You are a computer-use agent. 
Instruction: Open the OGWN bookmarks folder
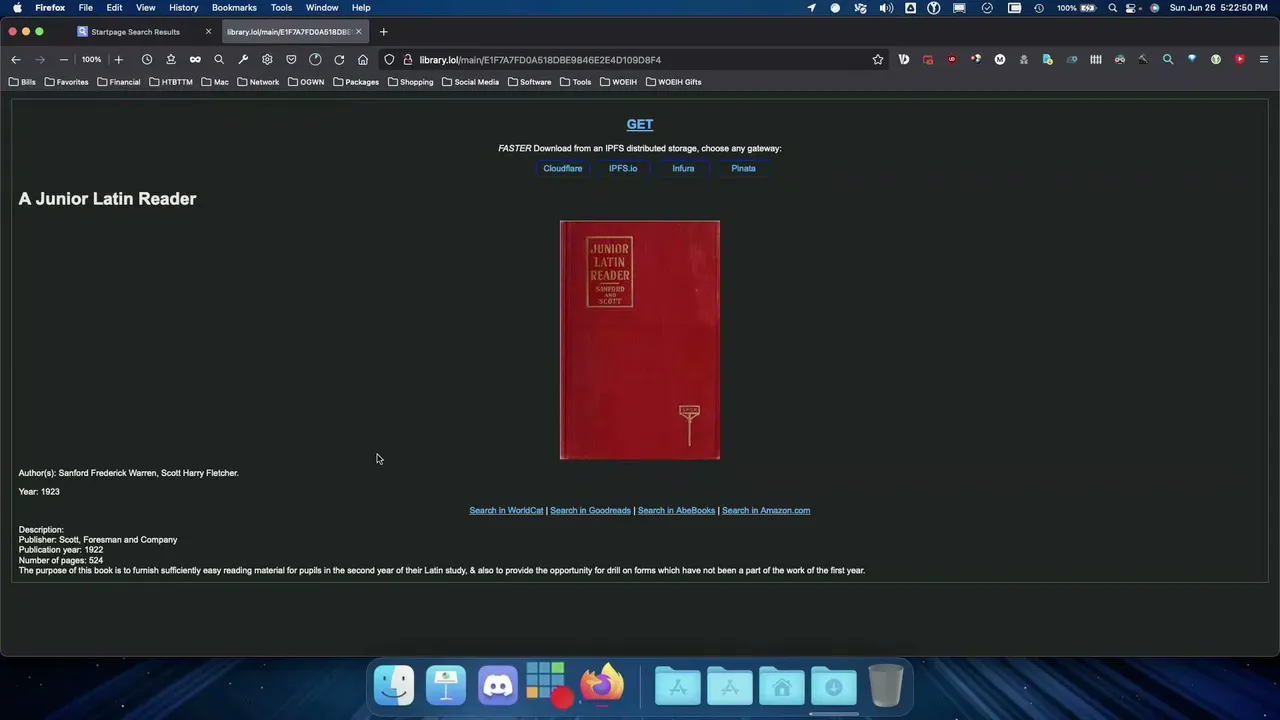pos(306,82)
